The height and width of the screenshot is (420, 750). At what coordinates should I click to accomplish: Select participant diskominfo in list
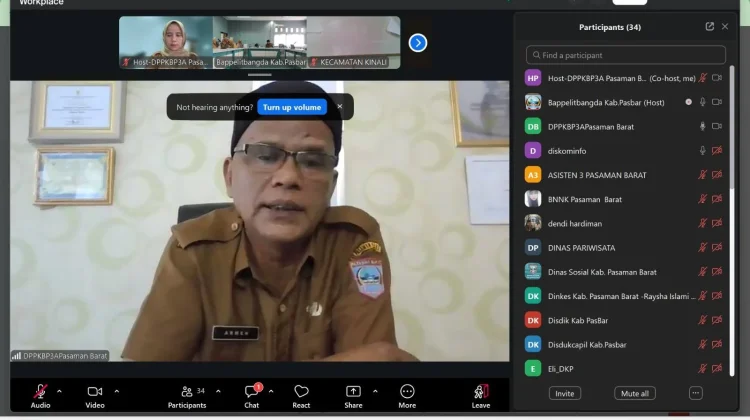[x=625, y=151]
